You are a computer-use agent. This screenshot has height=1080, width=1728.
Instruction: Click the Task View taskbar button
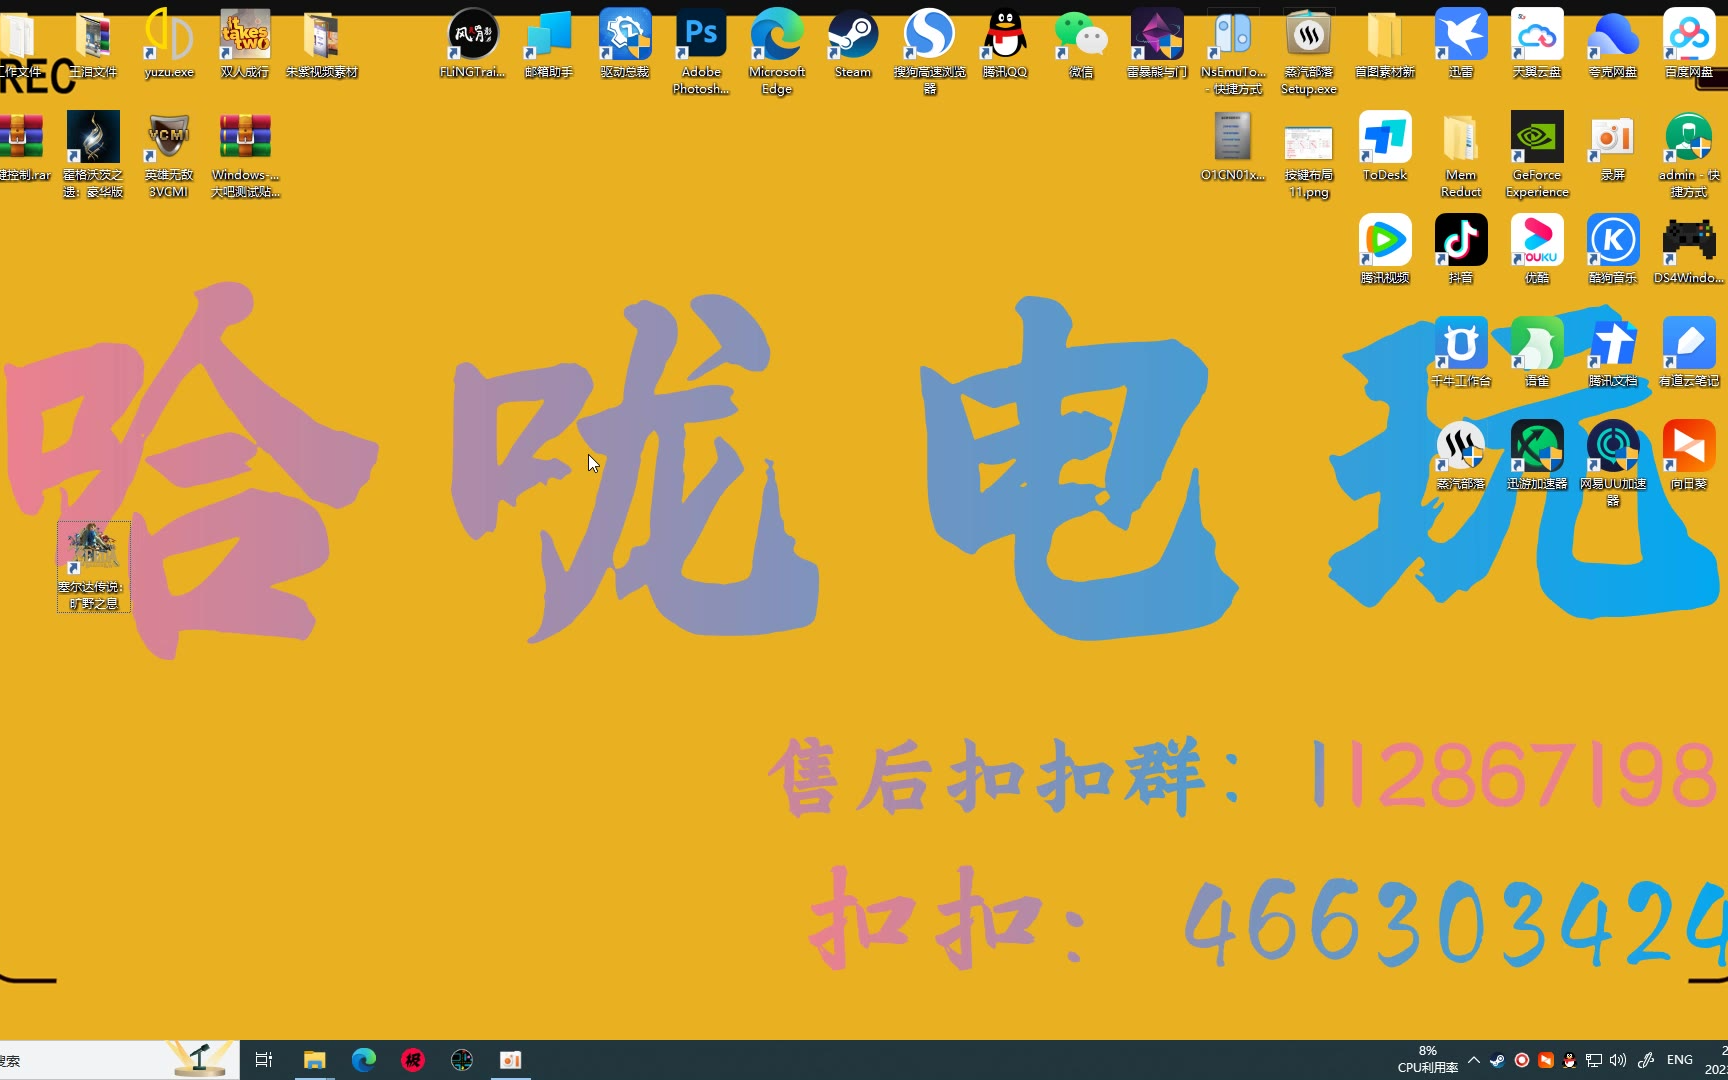[264, 1060]
